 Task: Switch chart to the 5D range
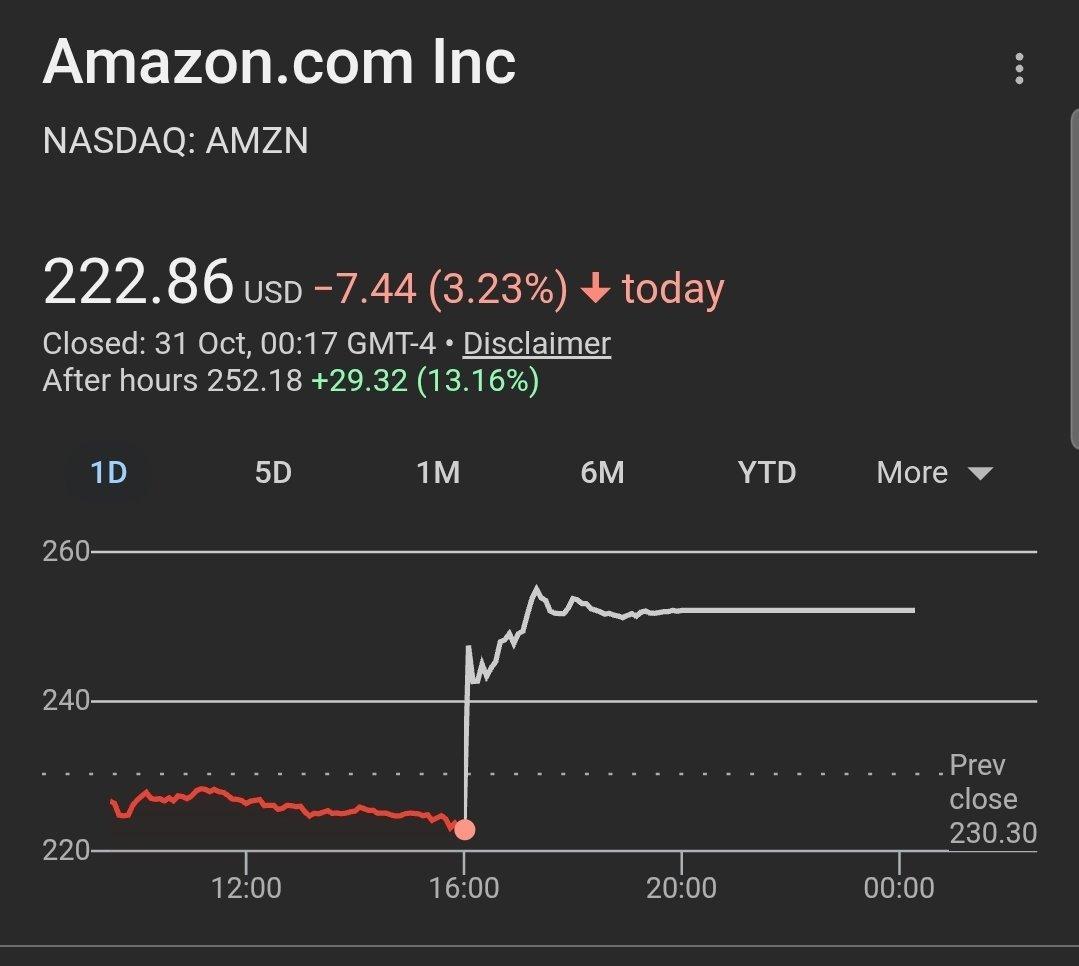273,473
